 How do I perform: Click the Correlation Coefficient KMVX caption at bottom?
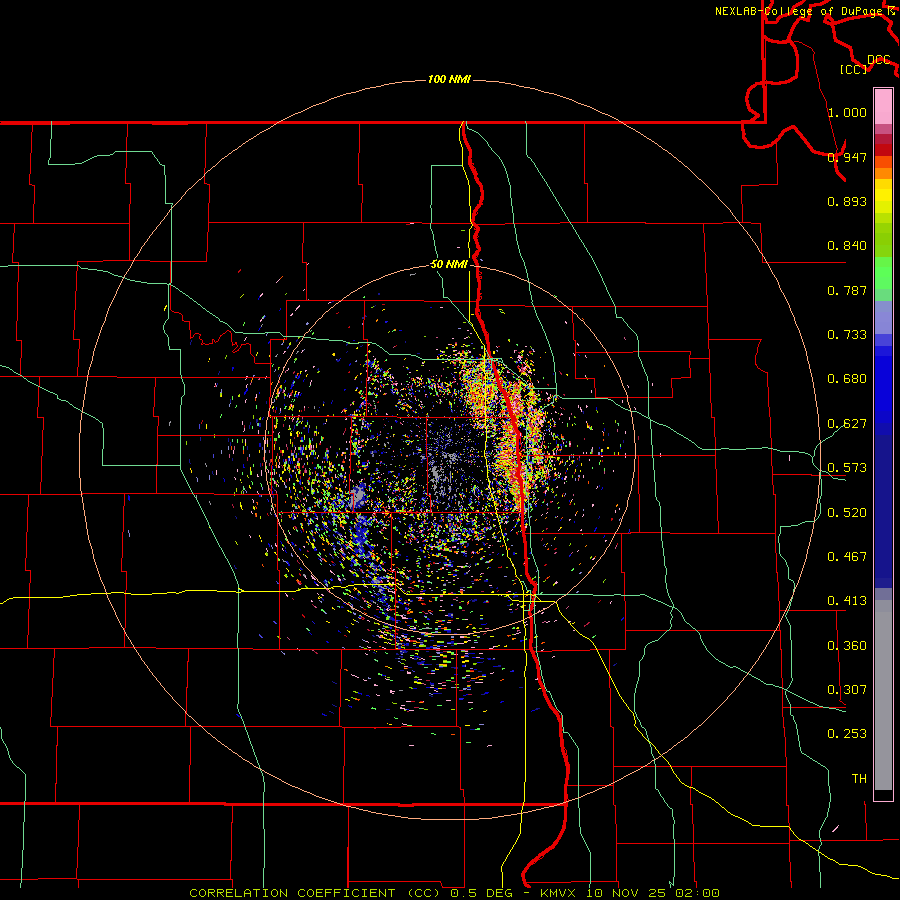(454, 893)
